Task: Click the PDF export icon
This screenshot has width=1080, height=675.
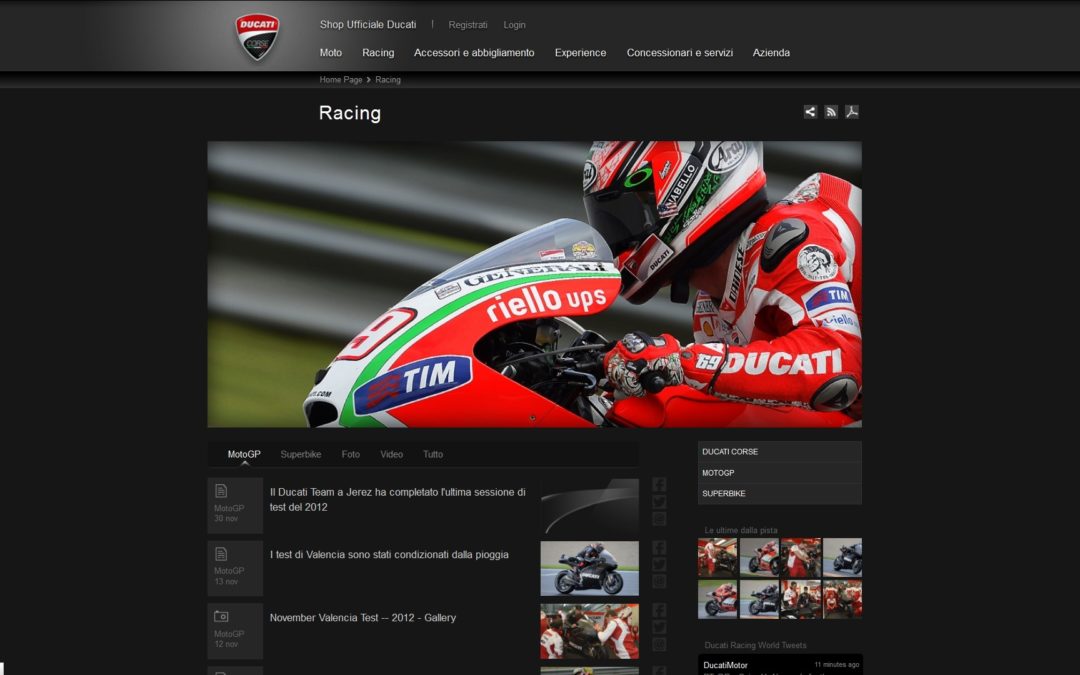Action: coord(852,112)
